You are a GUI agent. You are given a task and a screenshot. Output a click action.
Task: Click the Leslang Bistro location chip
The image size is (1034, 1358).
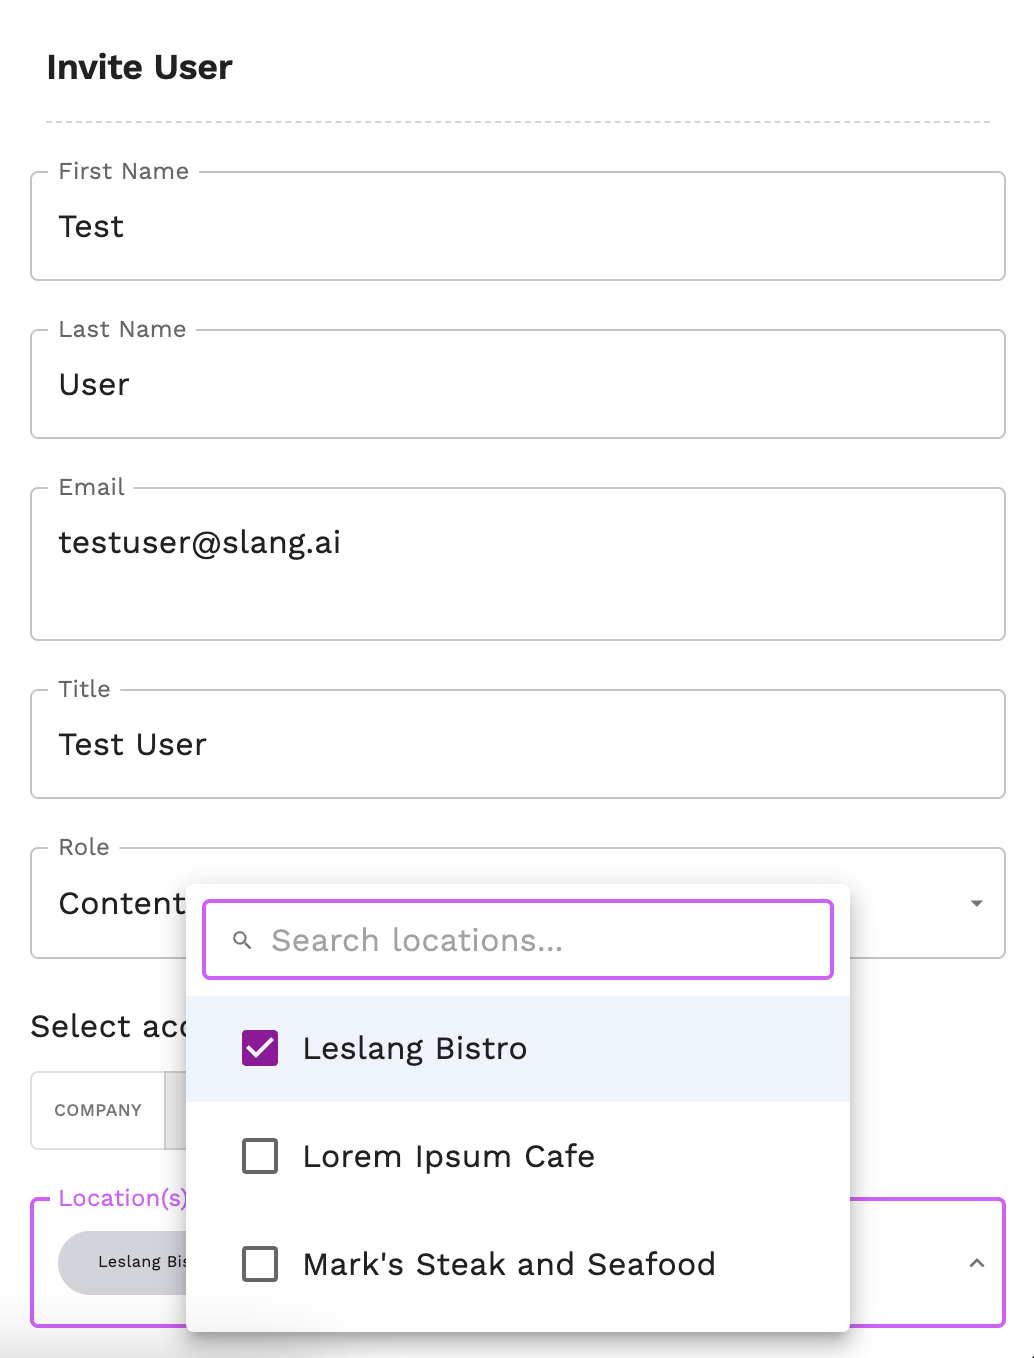pyautogui.click(x=130, y=1262)
